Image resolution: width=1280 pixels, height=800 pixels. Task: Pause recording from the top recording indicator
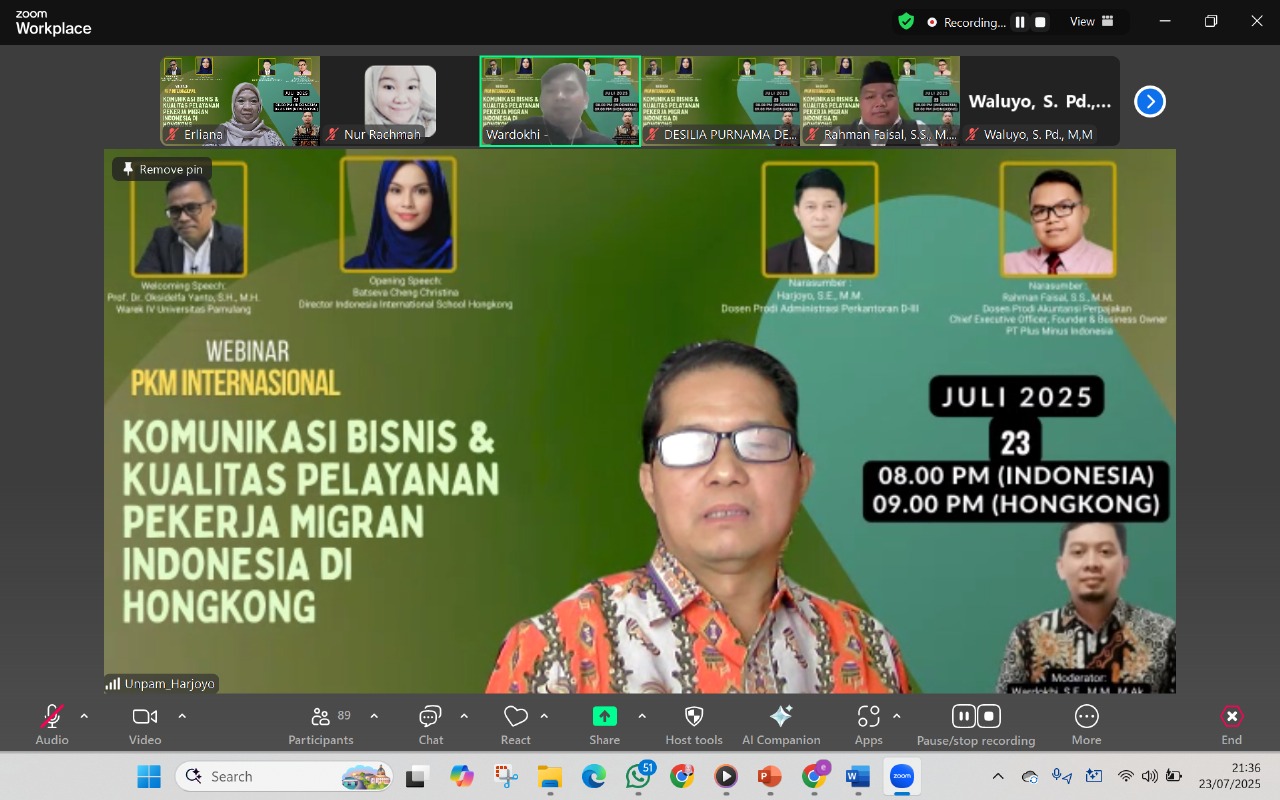[x=1020, y=22]
